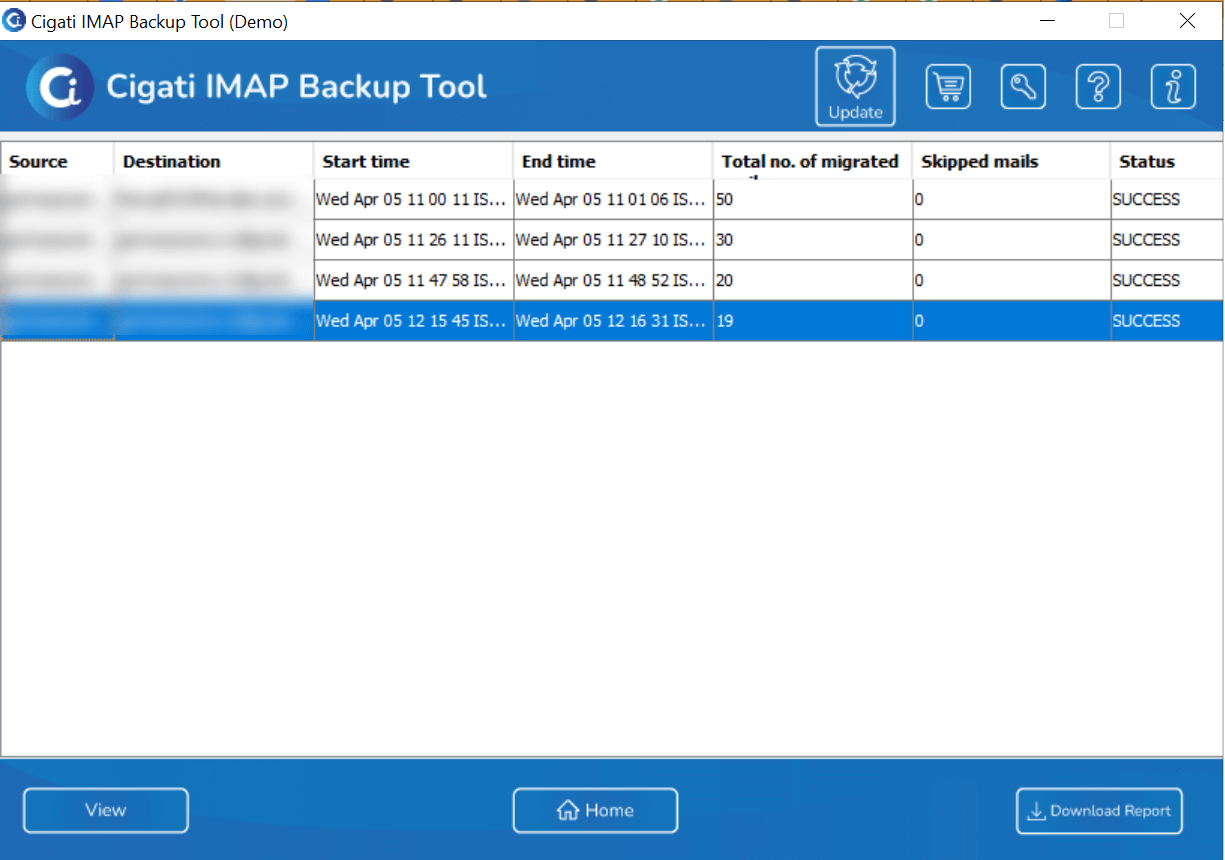
Task: Click the End time column header
Action: (x=613, y=161)
